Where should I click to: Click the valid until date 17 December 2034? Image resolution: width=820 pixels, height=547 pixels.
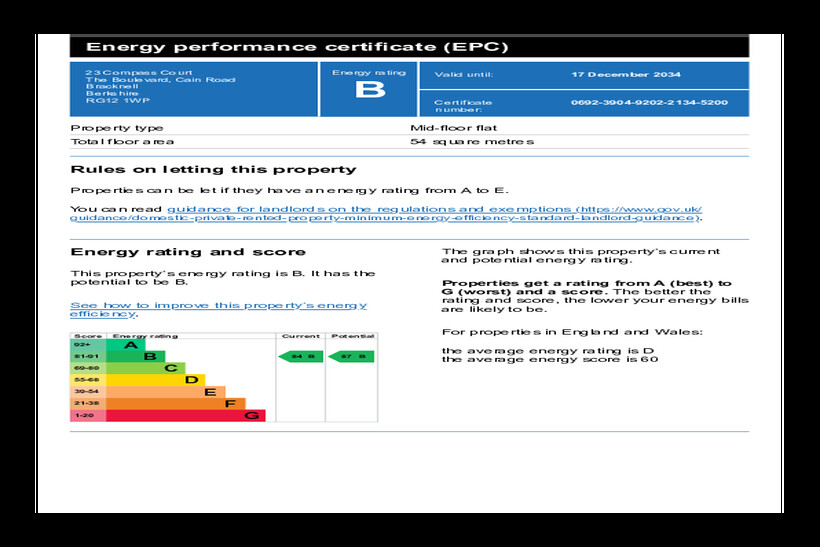(625, 75)
